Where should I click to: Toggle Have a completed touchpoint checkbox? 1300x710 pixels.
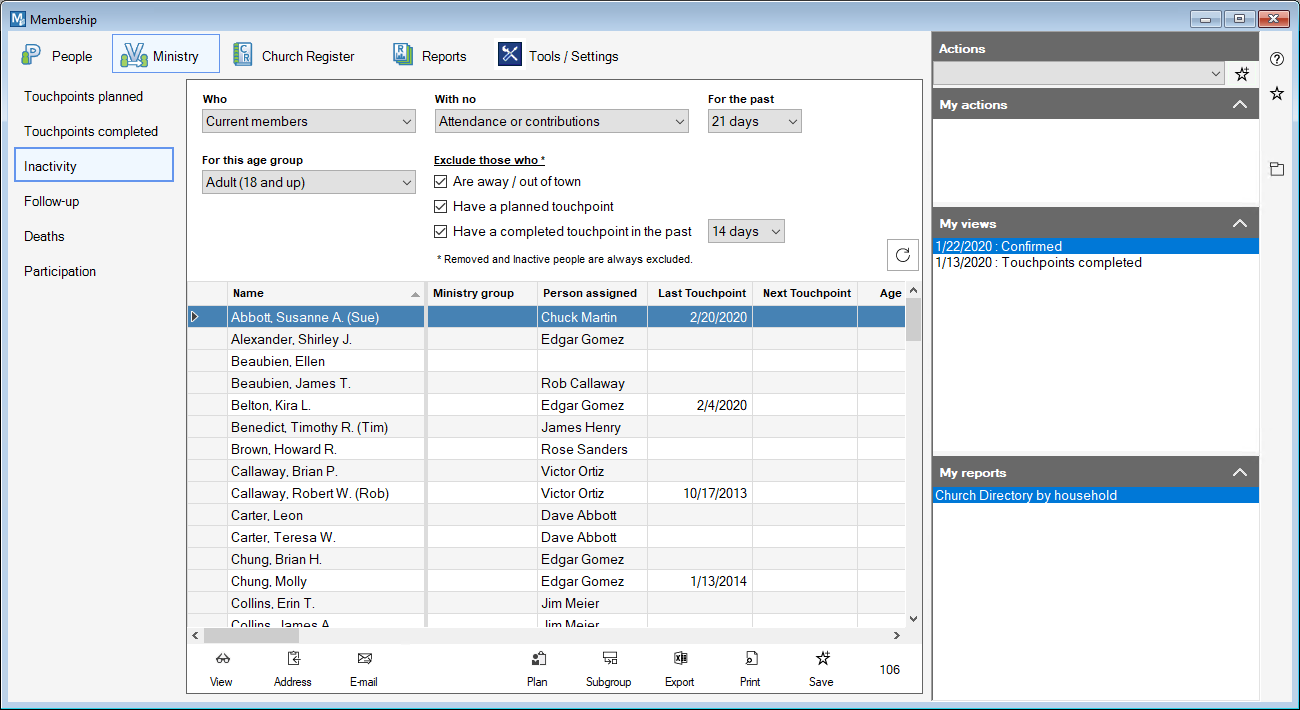click(441, 232)
